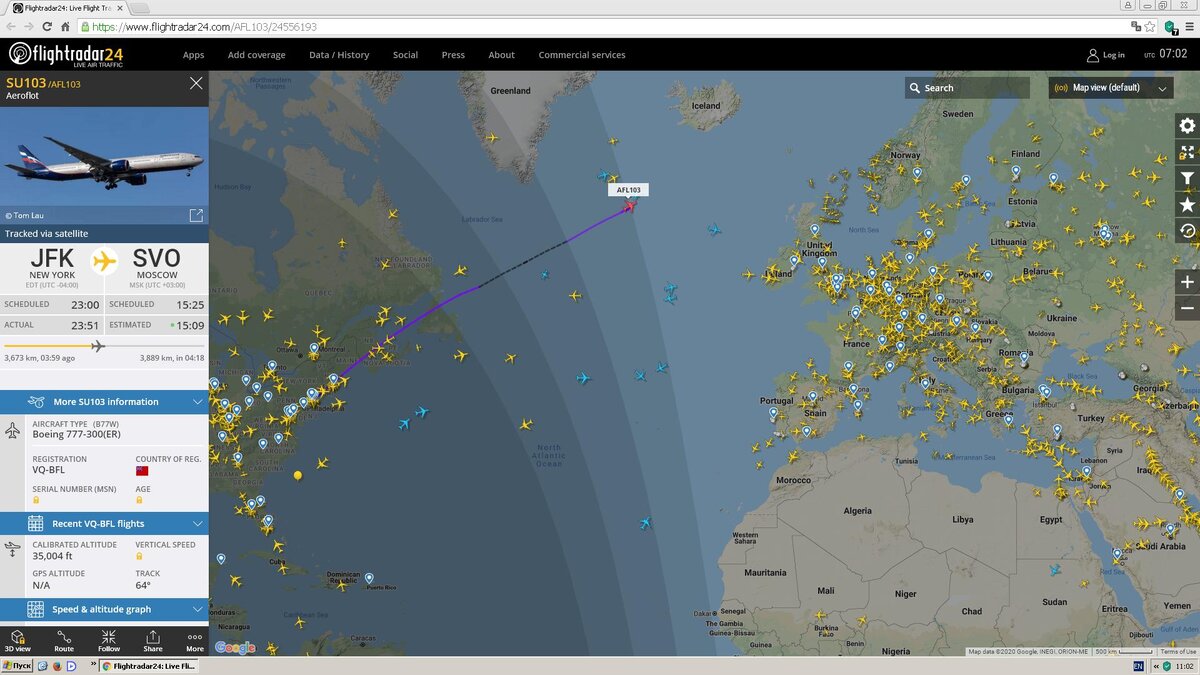Show the flight Route
1200x675 pixels.
[x=64, y=640]
